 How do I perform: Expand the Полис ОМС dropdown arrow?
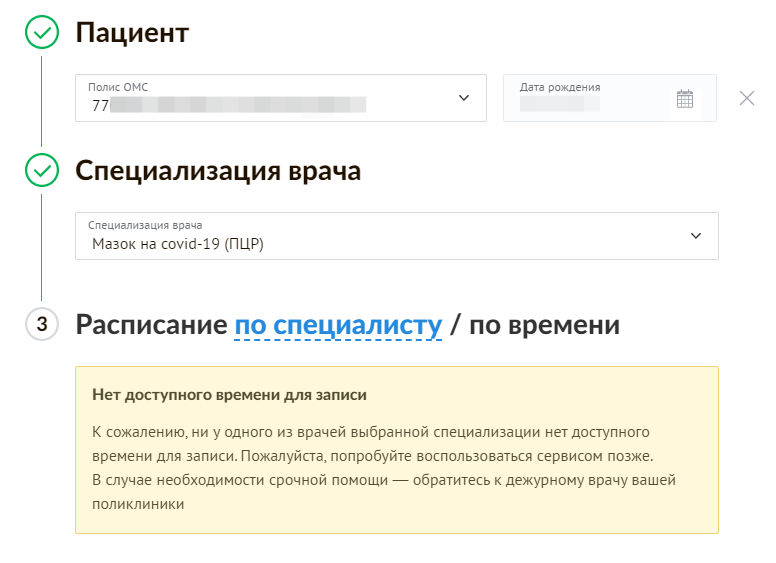pyautogui.click(x=463, y=98)
